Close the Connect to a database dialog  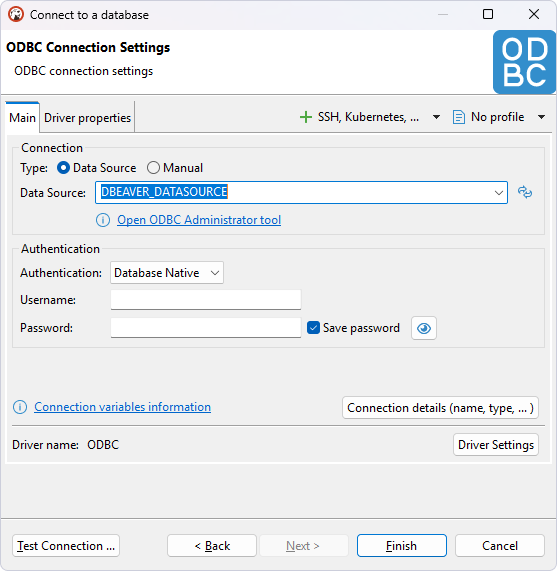coord(534,15)
